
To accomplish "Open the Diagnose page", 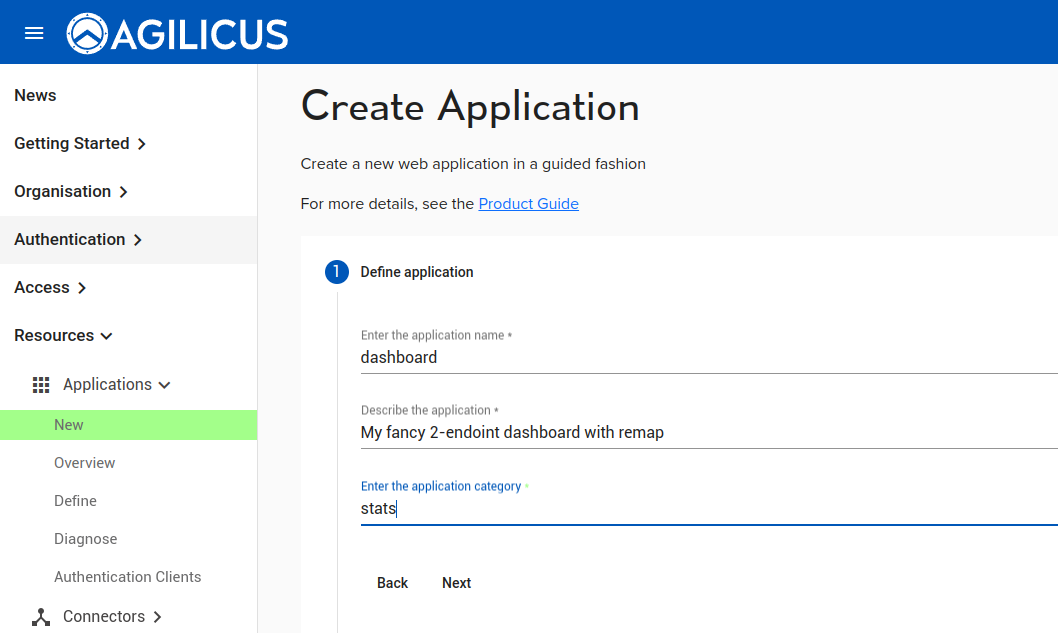I will pyautogui.click(x=86, y=539).
